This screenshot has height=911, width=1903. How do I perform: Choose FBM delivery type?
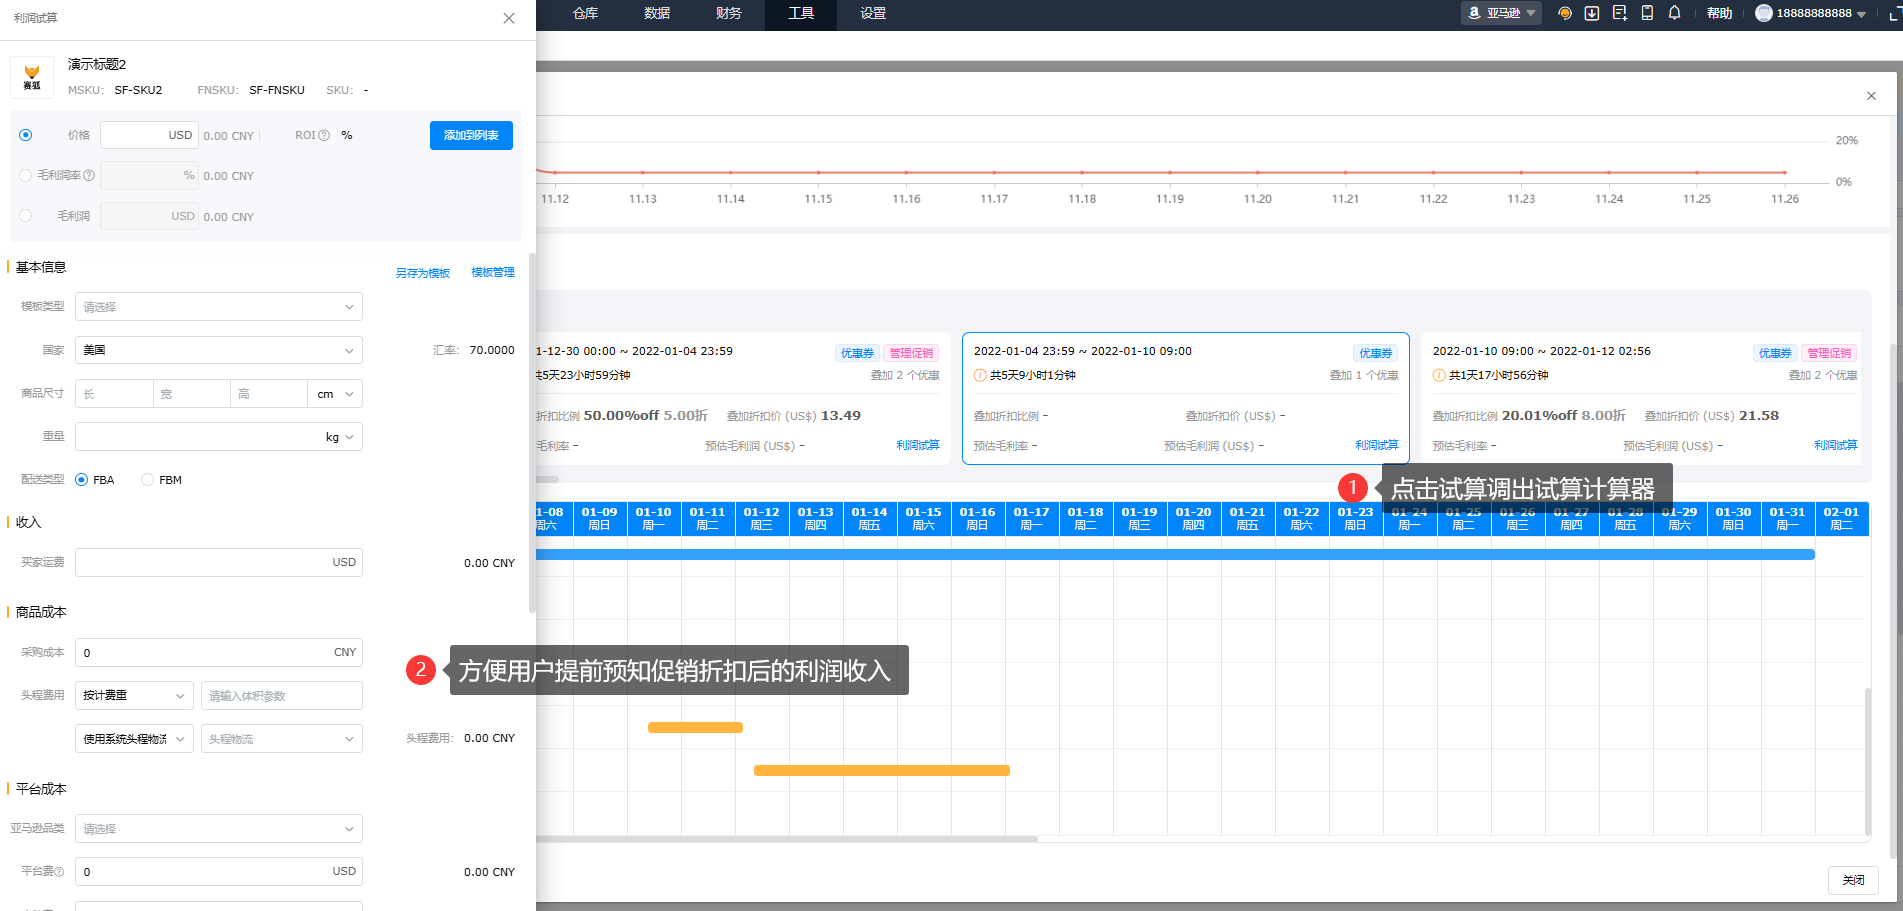click(x=148, y=480)
